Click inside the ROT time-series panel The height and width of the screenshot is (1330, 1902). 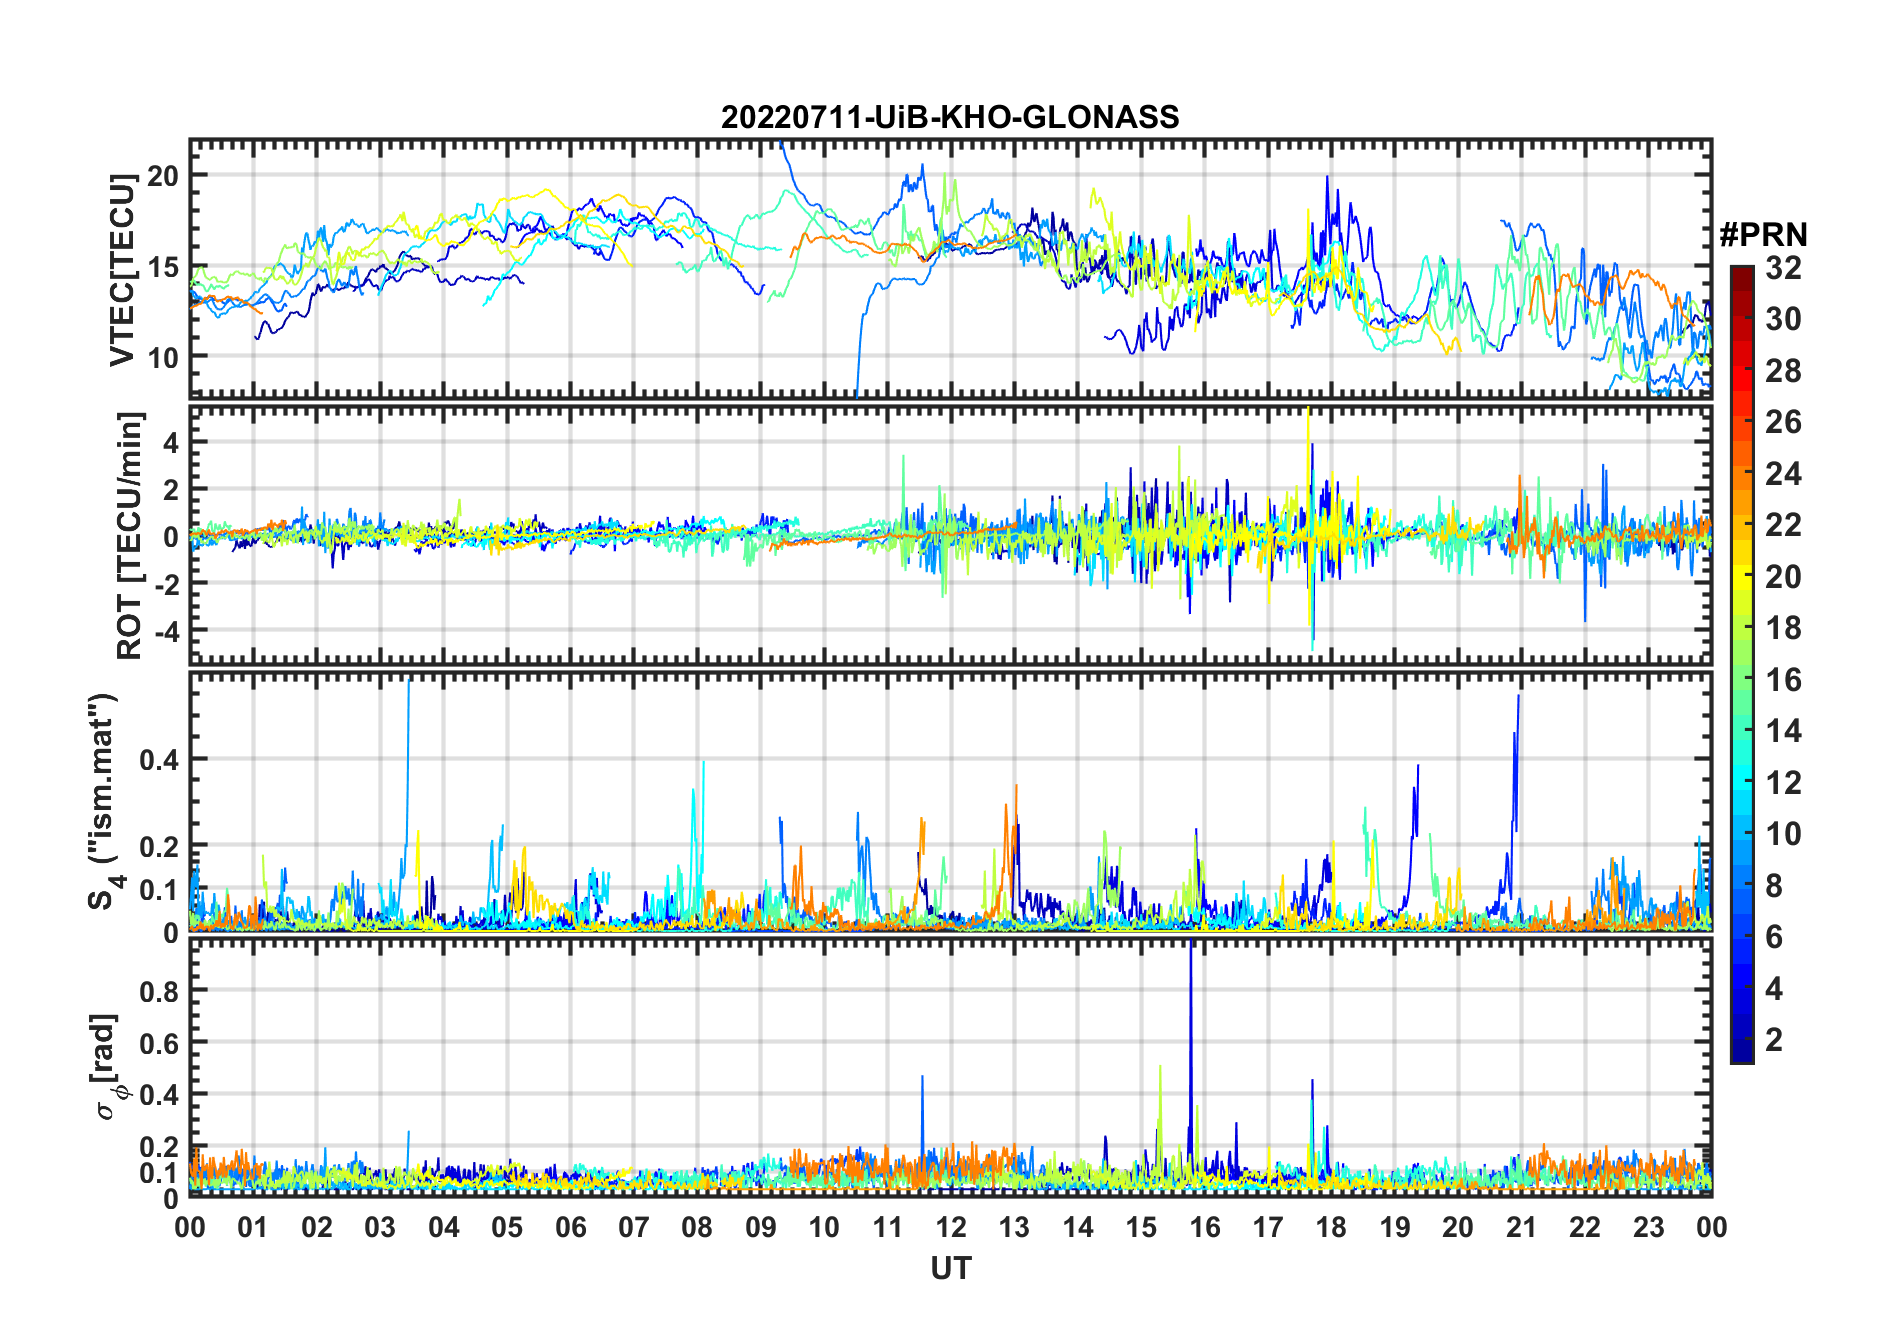pos(950,534)
